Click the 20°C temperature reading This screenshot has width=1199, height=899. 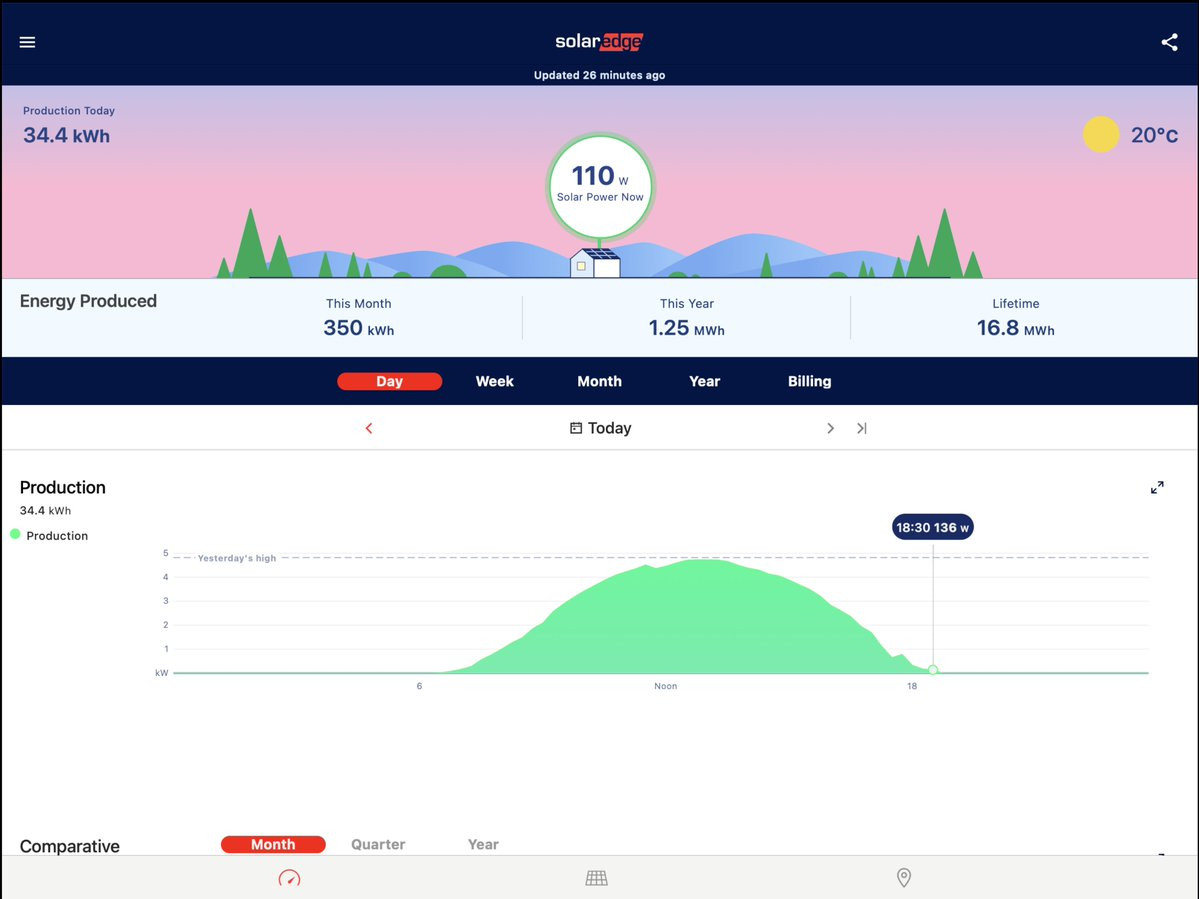(x=1154, y=135)
